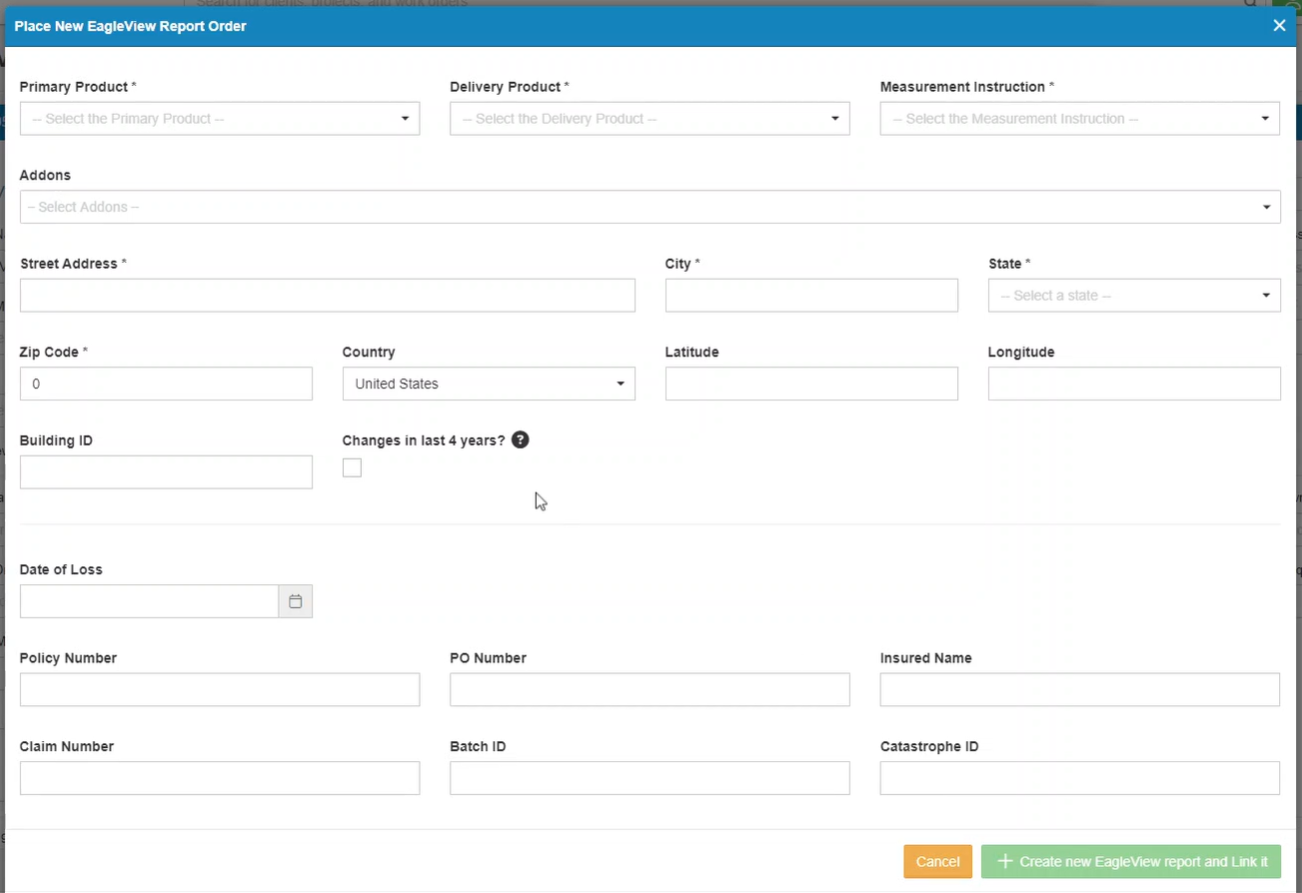Click the City input field
The width and height of the screenshot is (1302, 893).
[811, 295]
